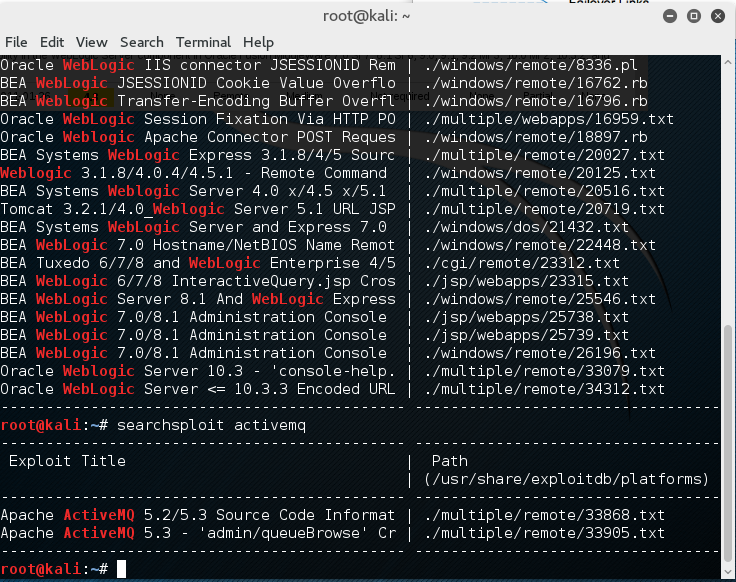Viewport: 736px width, 582px height.
Task: Click path ./windows/remote/18897.rb
Action: (x=536, y=137)
